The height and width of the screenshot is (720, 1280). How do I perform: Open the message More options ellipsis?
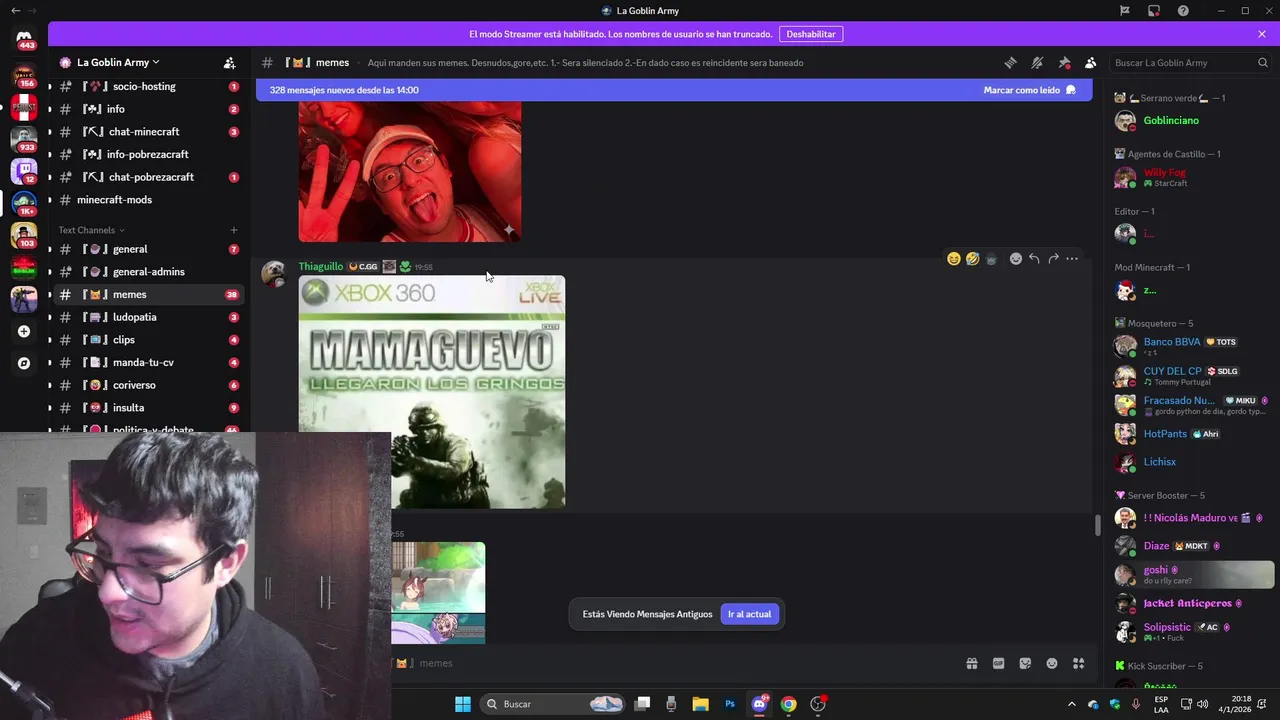[x=1072, y=259]
